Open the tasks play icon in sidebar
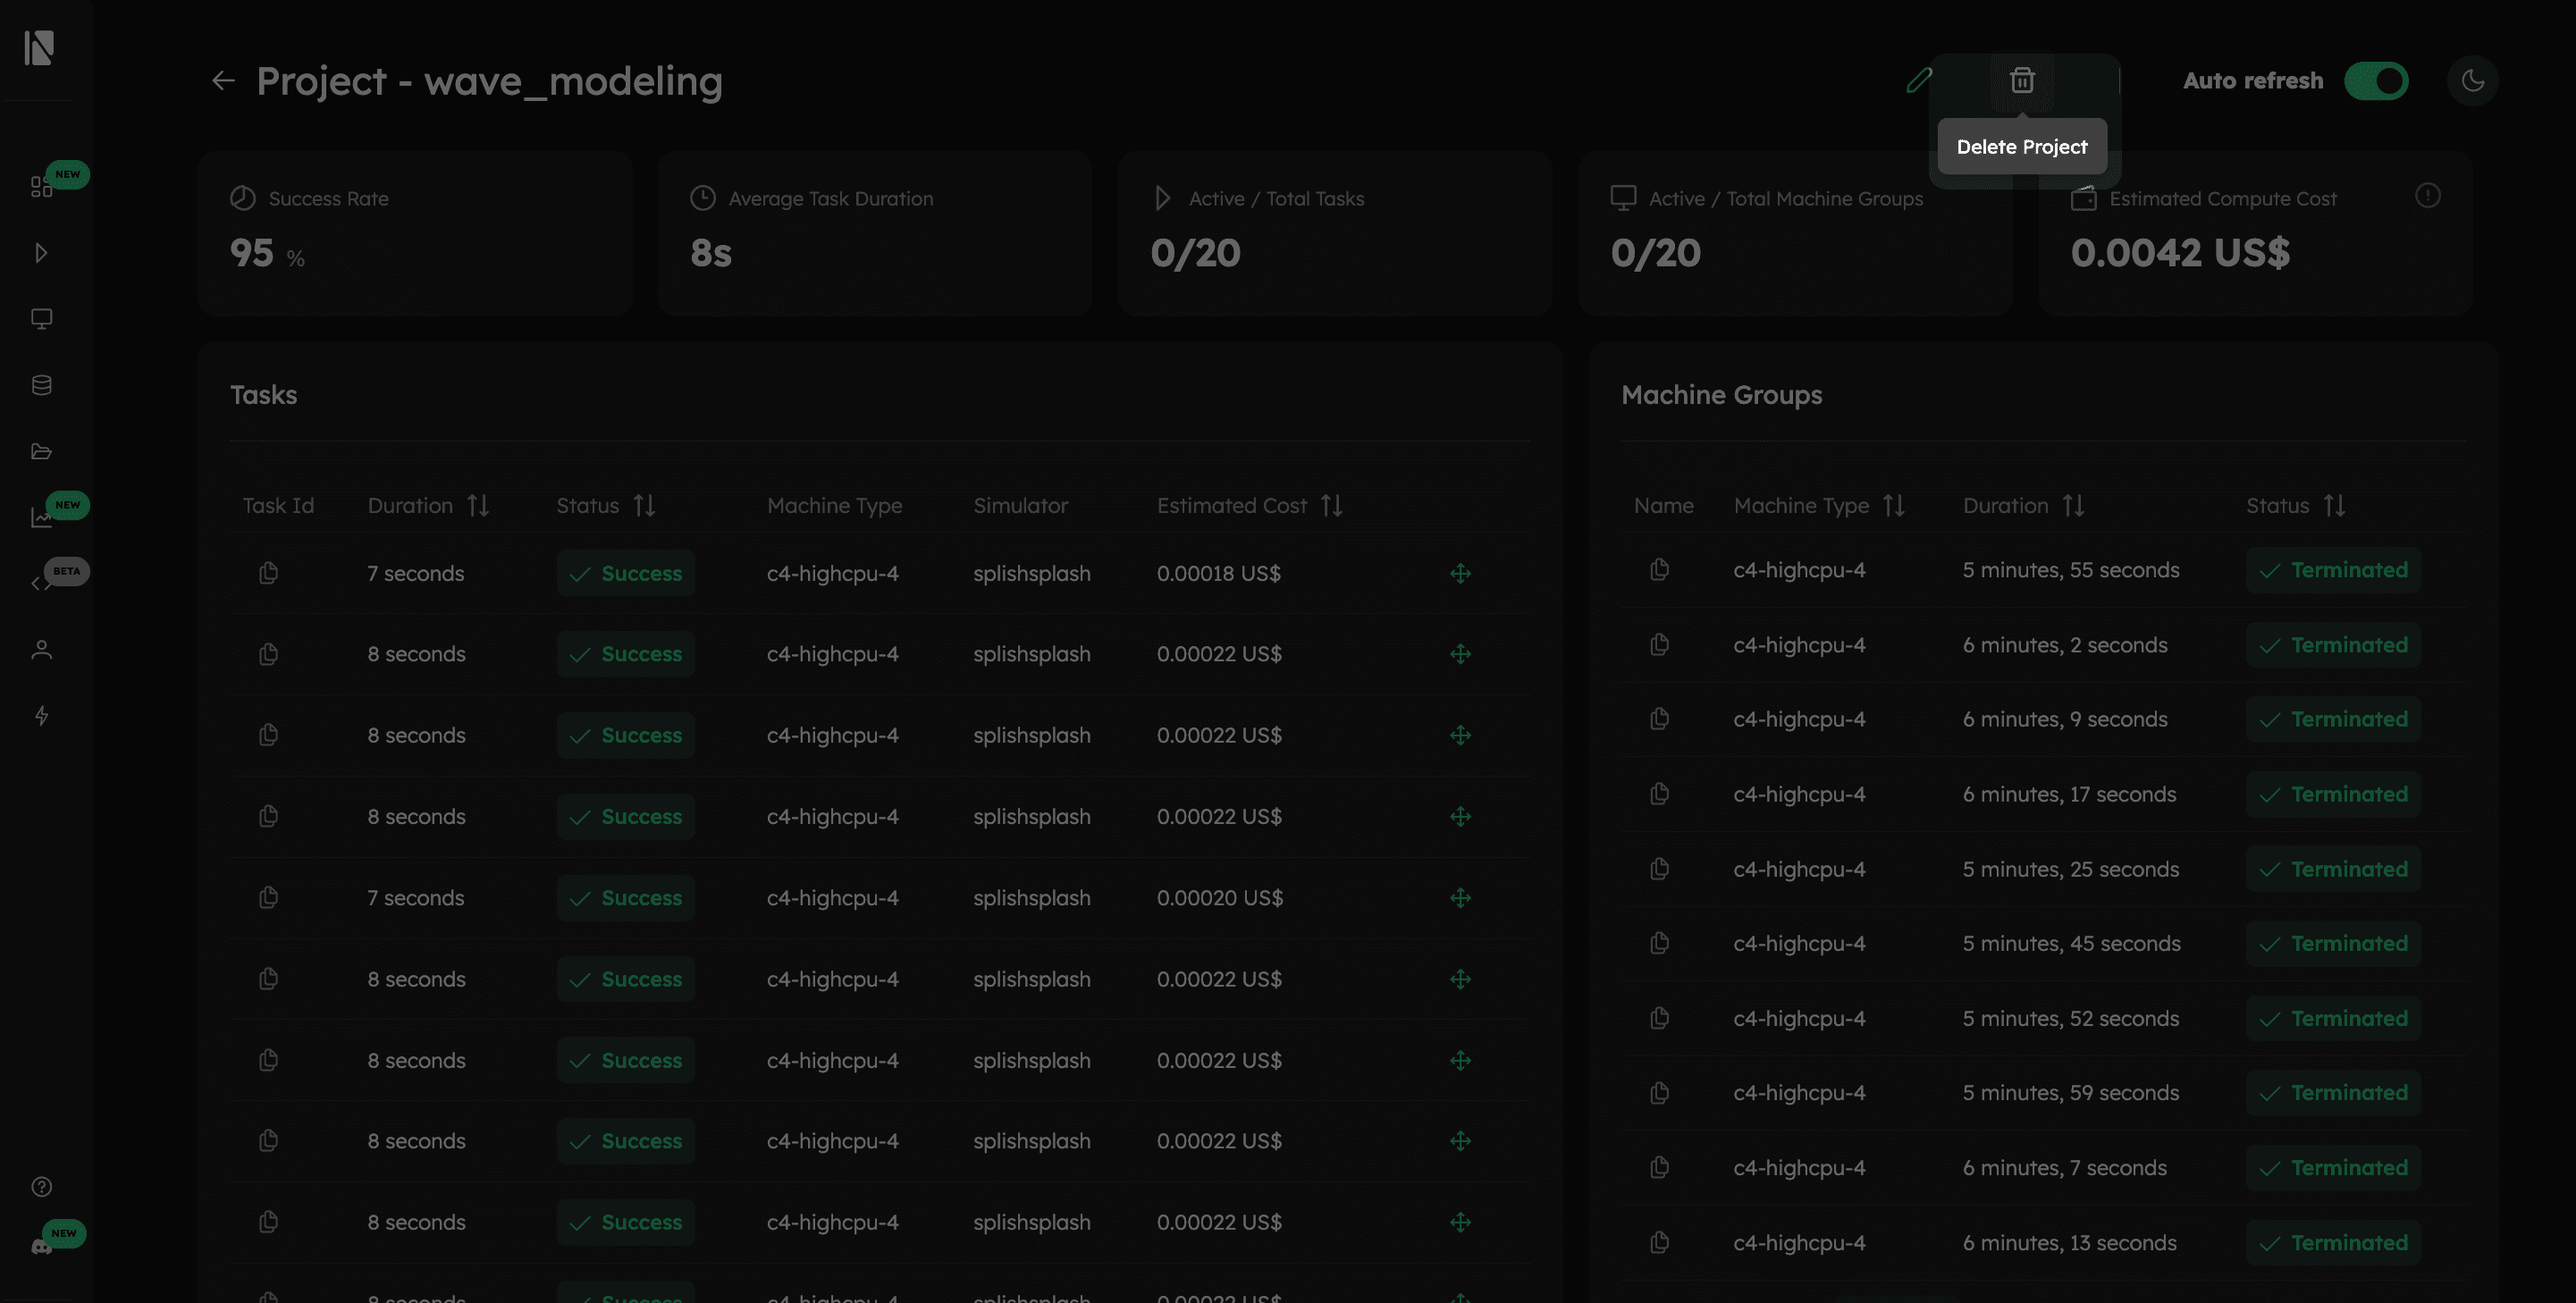The width and height of the screenshot is (2576, 1303). (41, 253)
